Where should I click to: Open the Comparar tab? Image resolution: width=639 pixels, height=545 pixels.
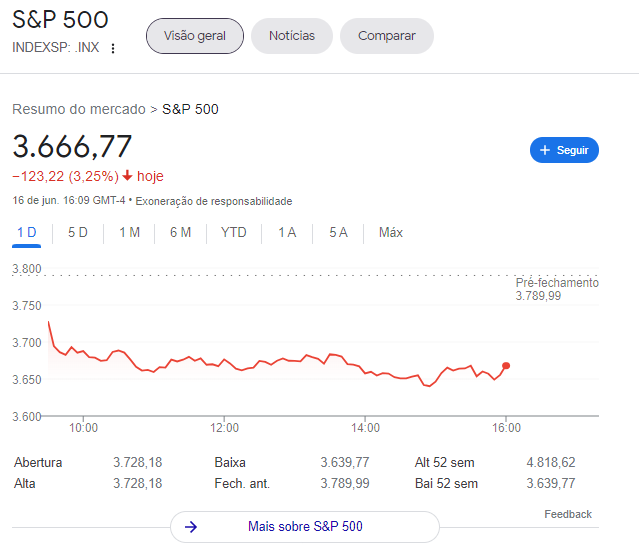386,36
